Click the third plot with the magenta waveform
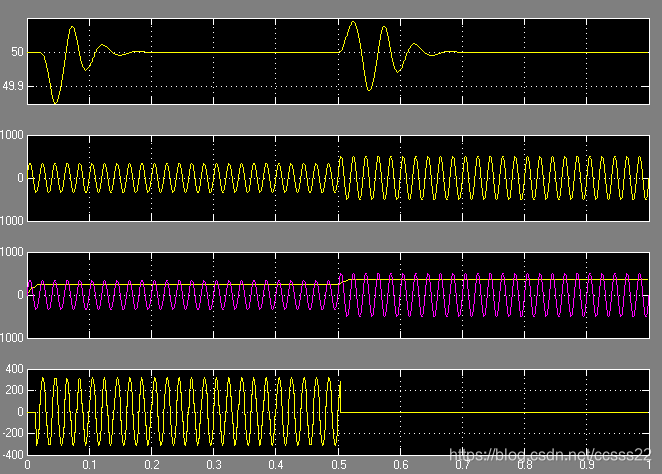 coord(338,295)
